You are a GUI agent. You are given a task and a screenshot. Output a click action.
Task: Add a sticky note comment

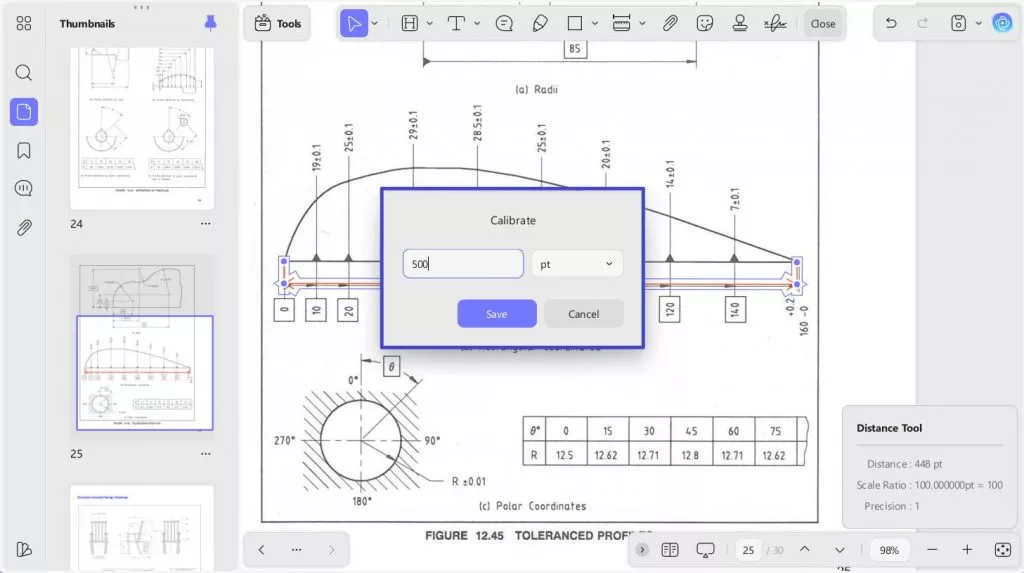pyautogui.click(x=504, y=24)
